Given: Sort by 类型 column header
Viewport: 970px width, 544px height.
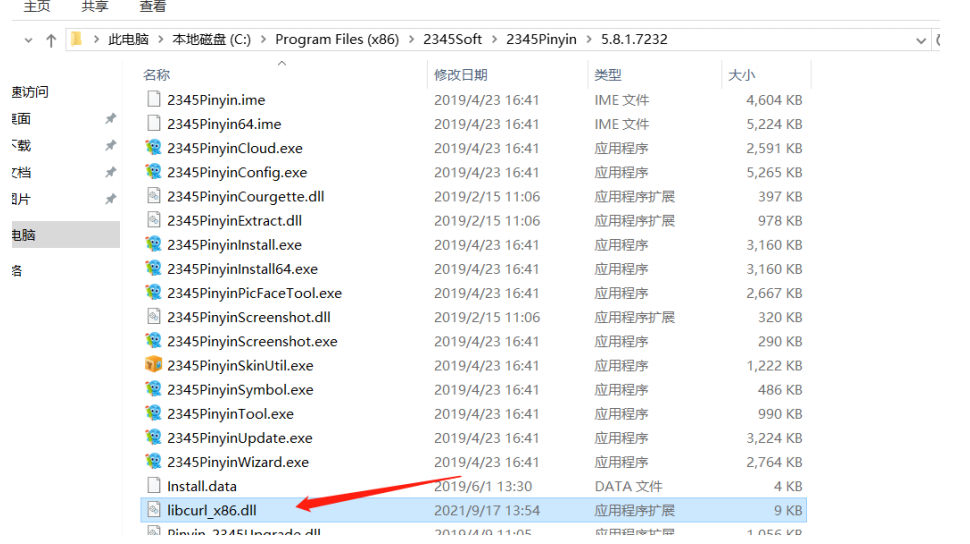Looking at the screenshot, I should [x=607, y=75].
